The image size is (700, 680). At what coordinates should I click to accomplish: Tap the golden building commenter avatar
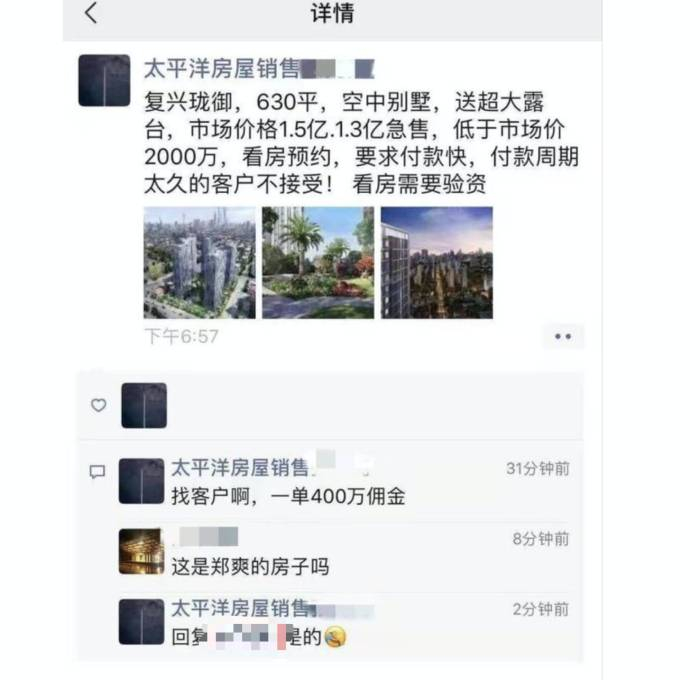[x=142, y=551]
